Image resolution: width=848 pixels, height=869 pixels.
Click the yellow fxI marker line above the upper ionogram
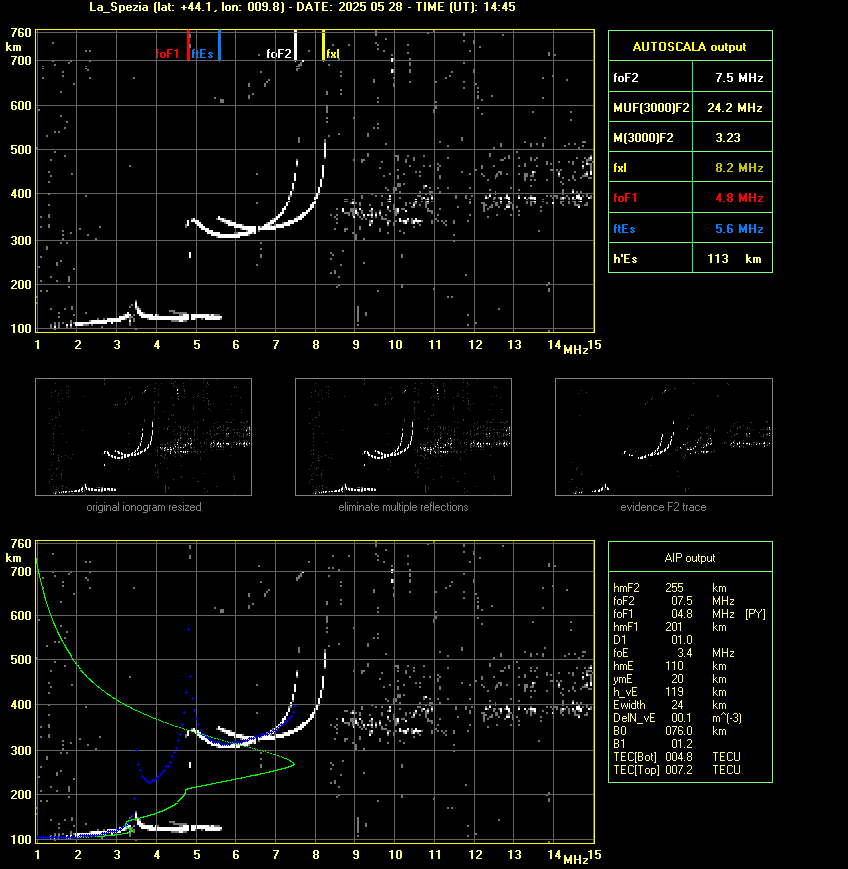pos(324,45)
